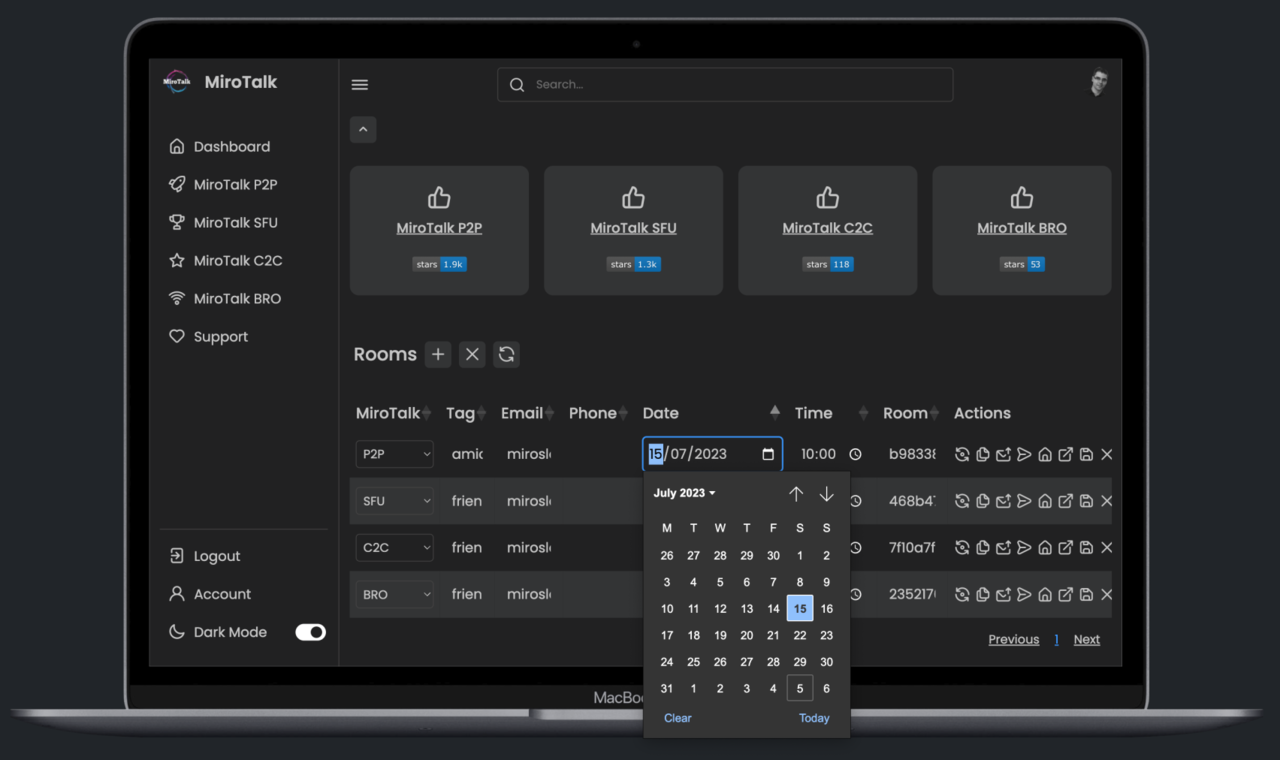Send email invite for the SFU row
The image size is (1280, 760).
[1003, 501]
